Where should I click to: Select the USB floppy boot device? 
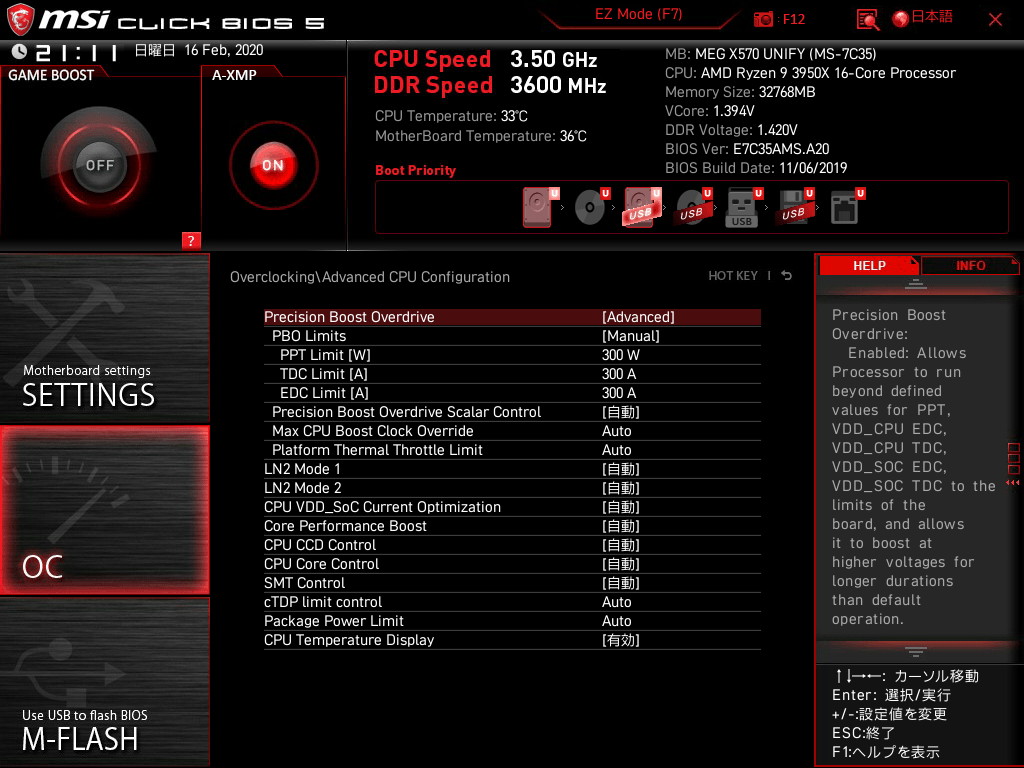point(795,207)
